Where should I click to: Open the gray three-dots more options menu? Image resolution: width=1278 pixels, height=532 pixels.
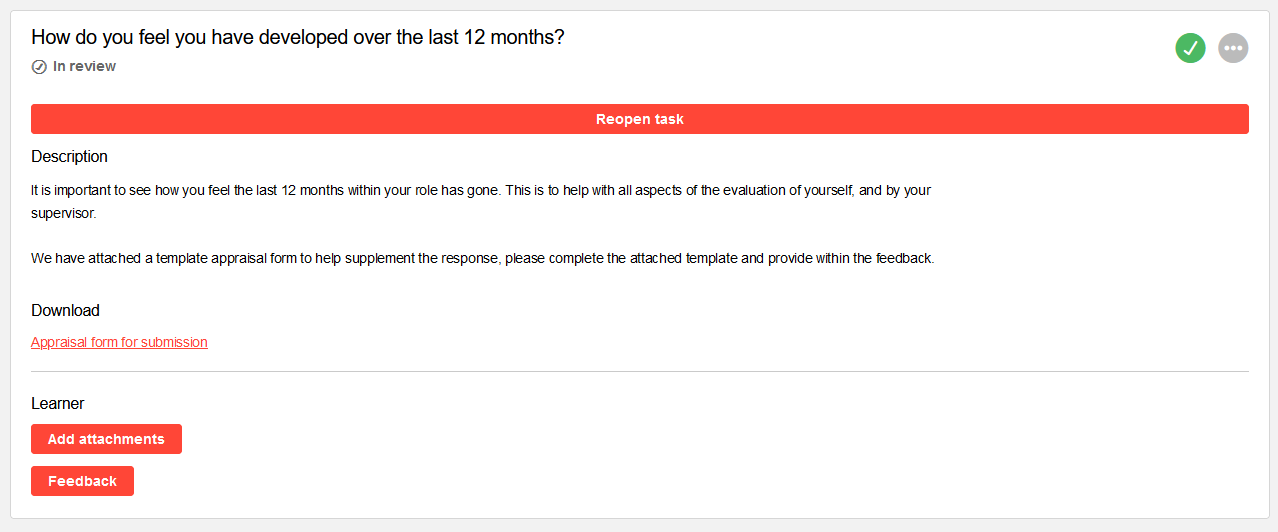pos(1233,48)
